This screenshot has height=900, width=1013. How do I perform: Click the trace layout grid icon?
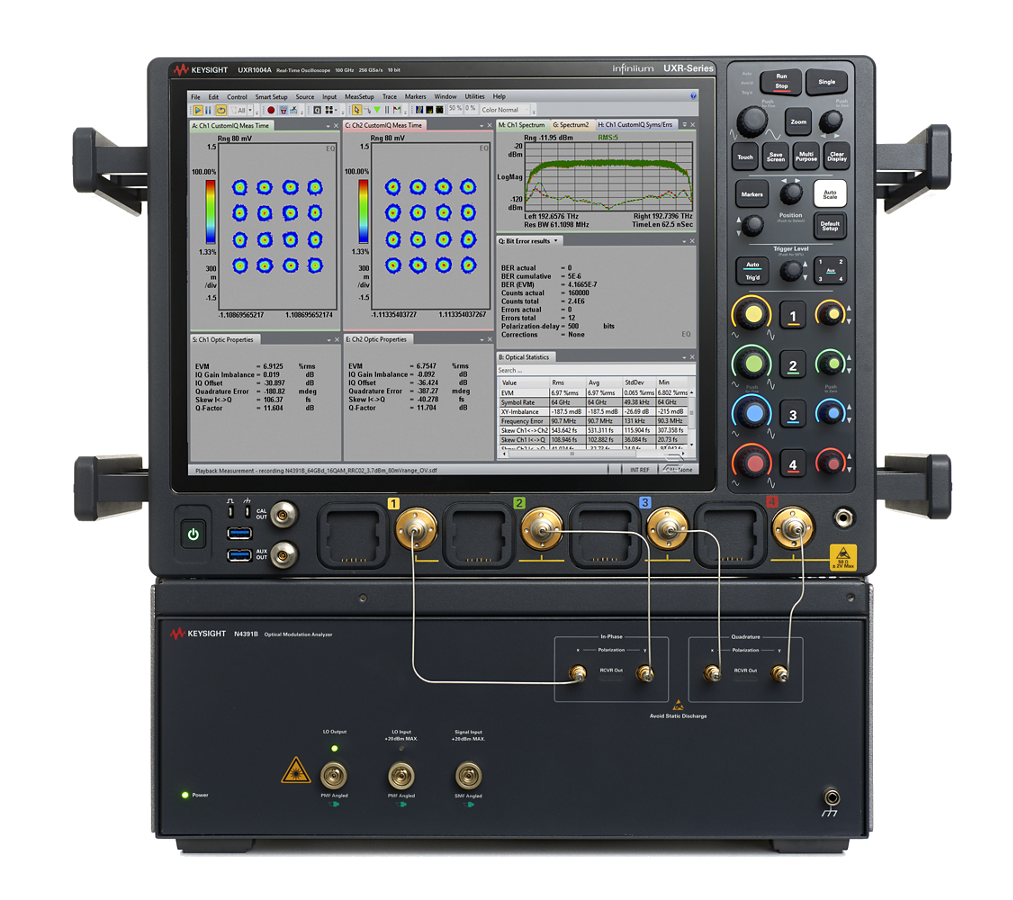(x=329, y=110)
